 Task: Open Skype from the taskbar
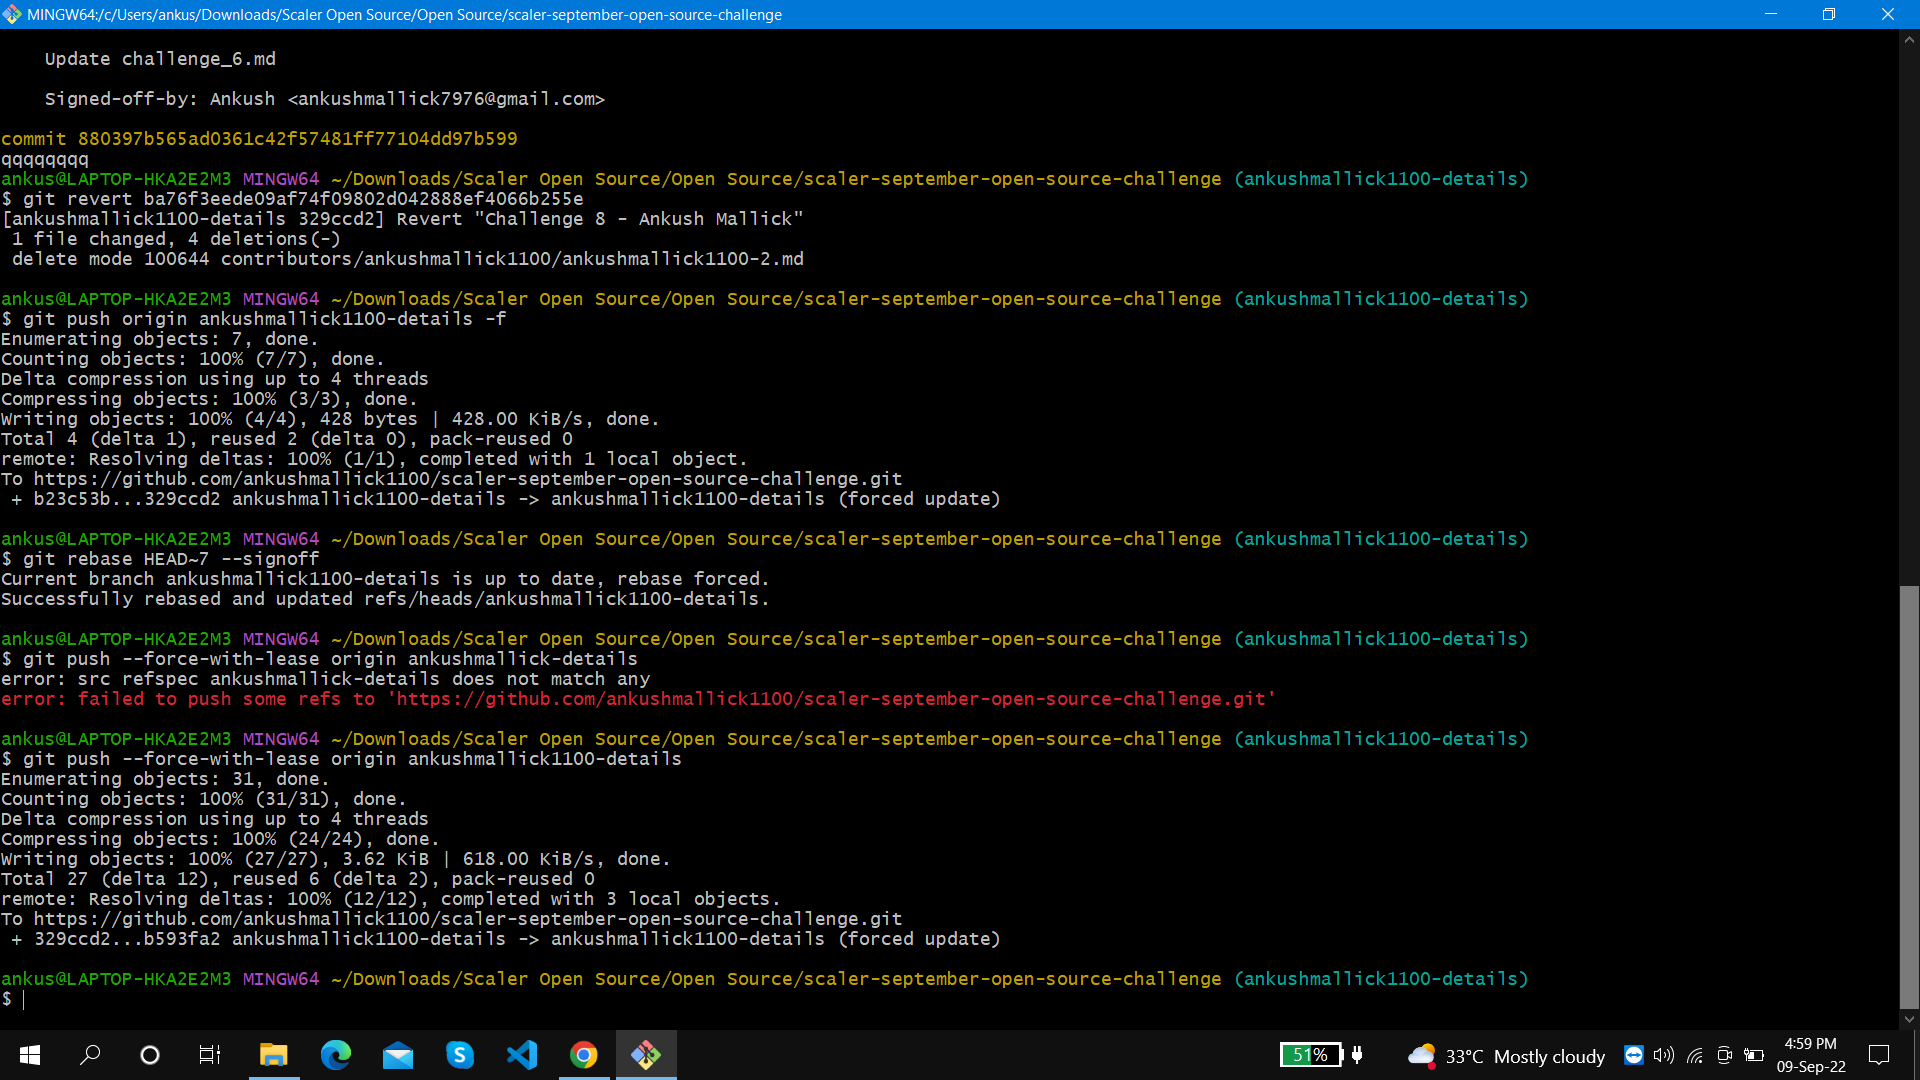pos(460,1054)
